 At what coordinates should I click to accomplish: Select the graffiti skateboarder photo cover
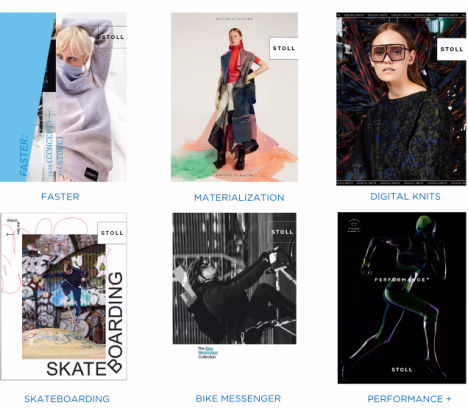tap(63, 296)
